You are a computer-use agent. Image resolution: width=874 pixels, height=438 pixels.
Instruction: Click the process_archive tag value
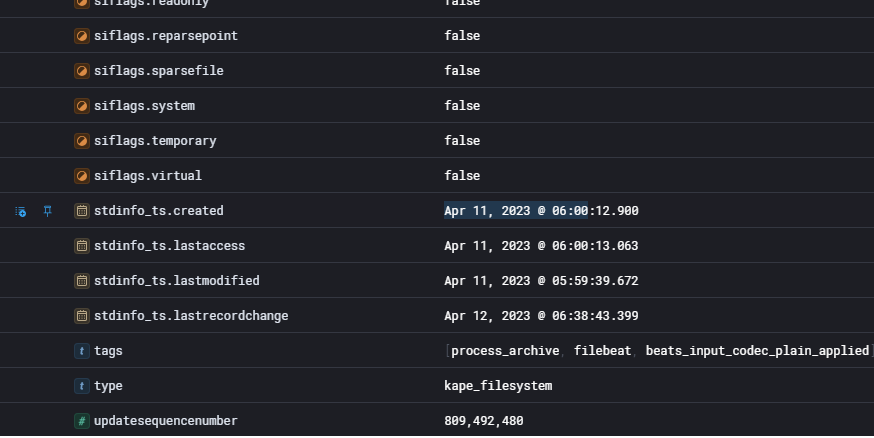pyautogui.click(x=506, y=351)
